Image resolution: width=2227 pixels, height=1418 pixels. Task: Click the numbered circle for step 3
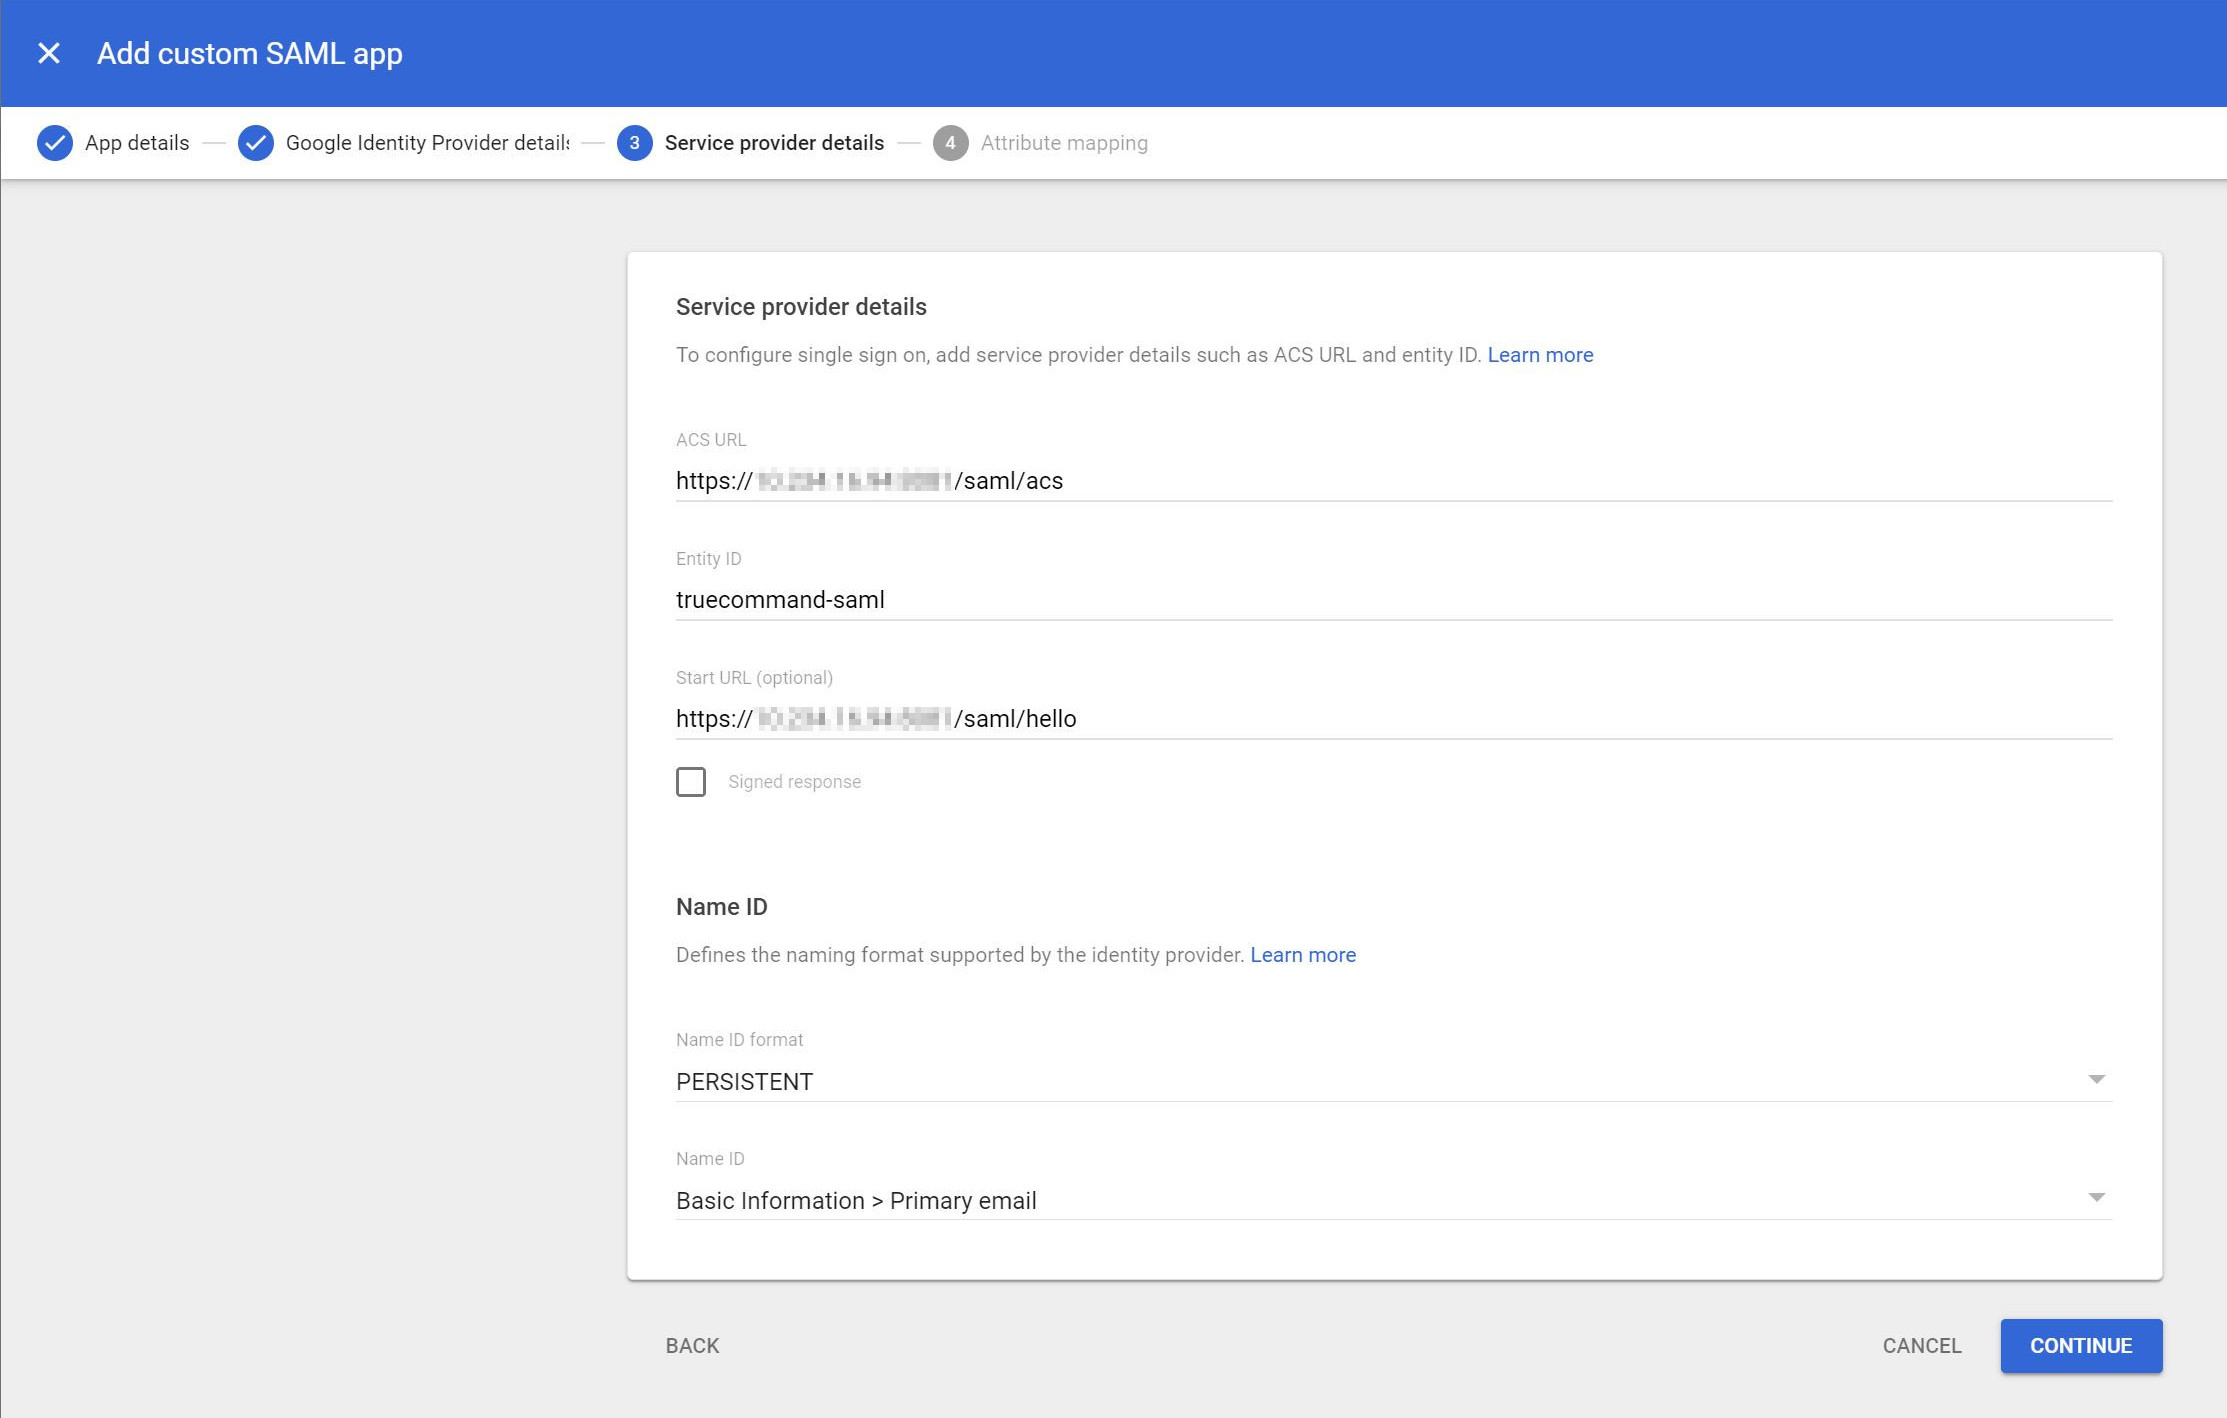635,142
